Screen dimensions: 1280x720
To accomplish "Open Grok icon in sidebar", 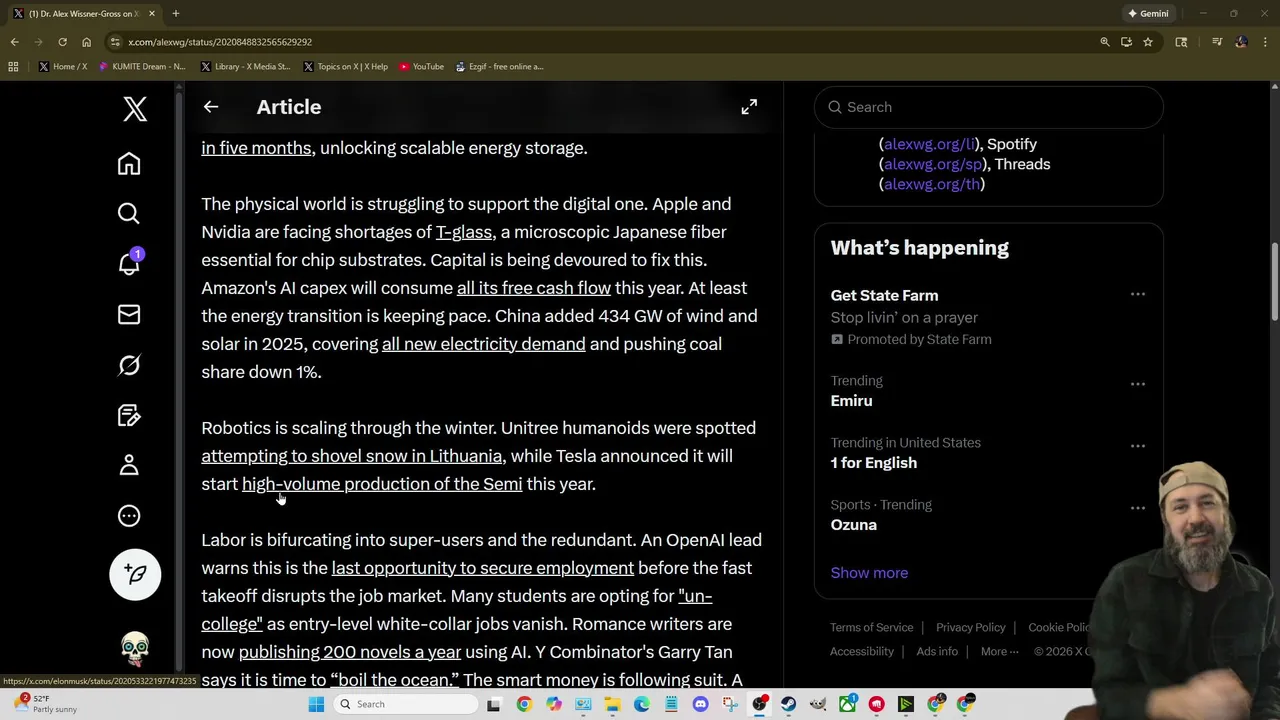I will (129, 365).
